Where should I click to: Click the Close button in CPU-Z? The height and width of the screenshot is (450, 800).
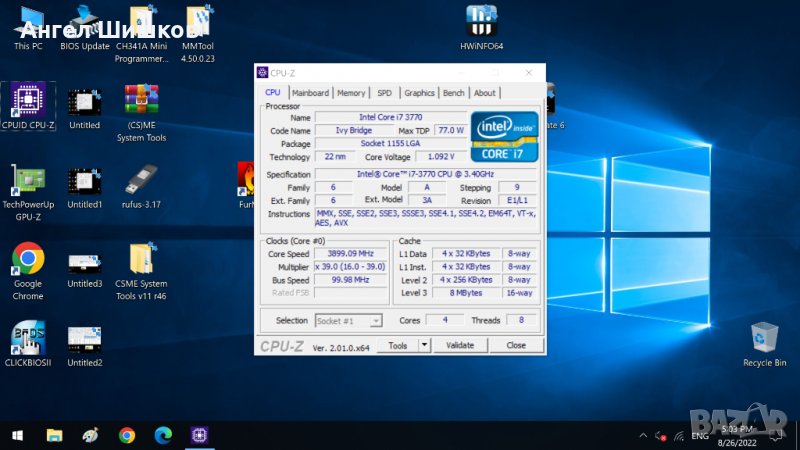click(x=515, y=345)
